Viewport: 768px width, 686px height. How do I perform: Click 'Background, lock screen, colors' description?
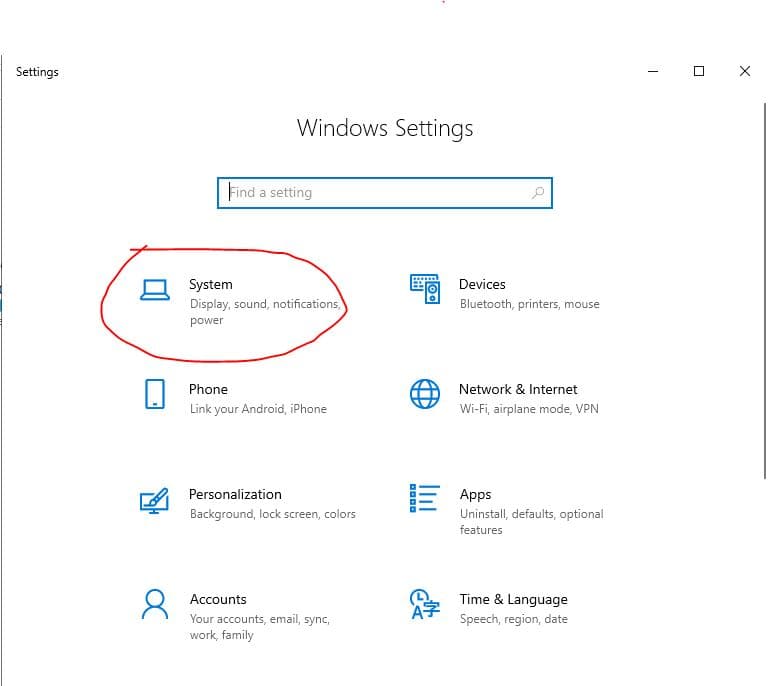pyautogui.click(x=273, y=514)
